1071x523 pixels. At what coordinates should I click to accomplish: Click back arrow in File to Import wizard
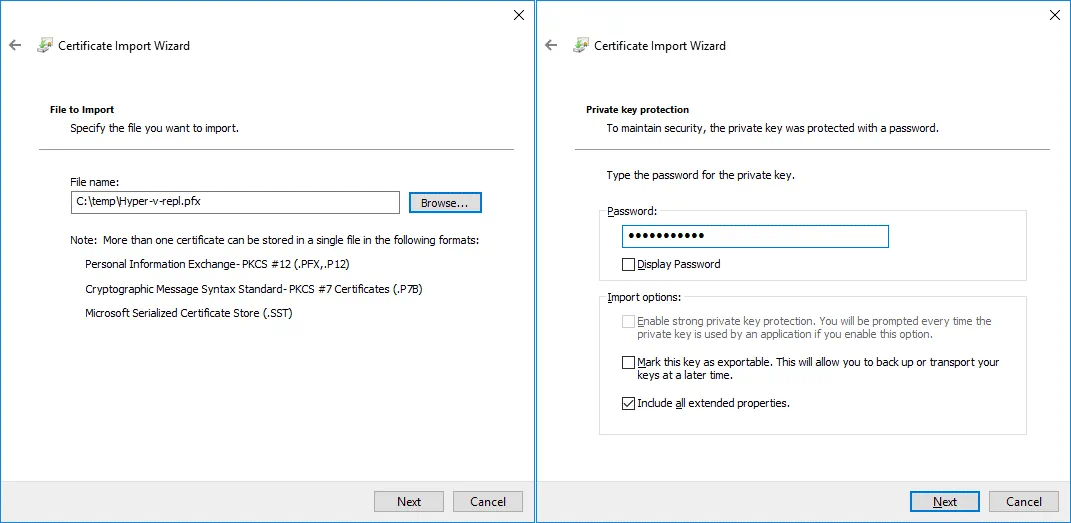tap(15, 45)
